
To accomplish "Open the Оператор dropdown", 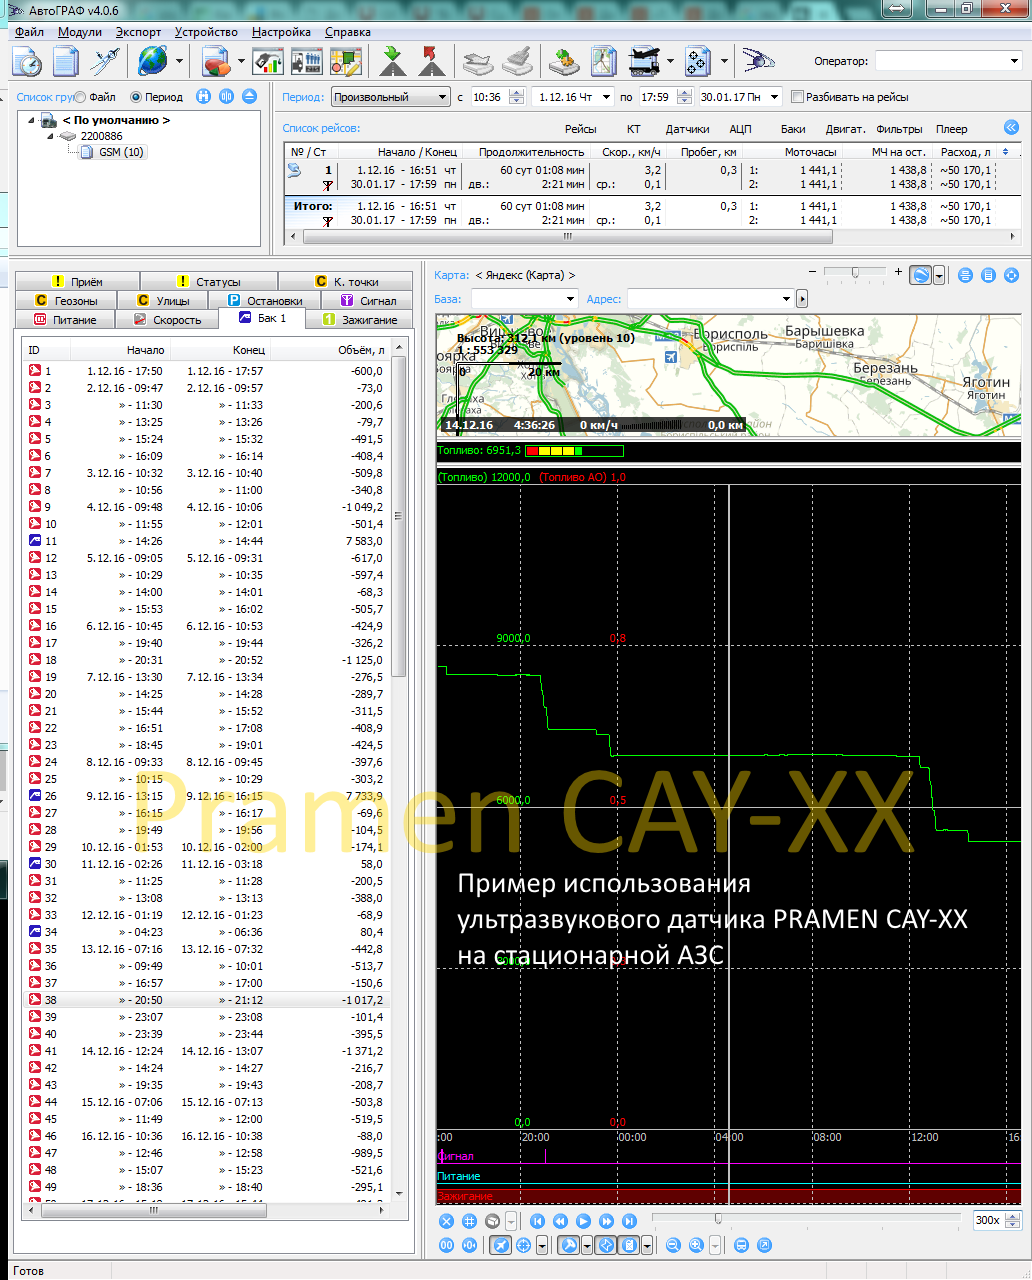I will (946, 61).
